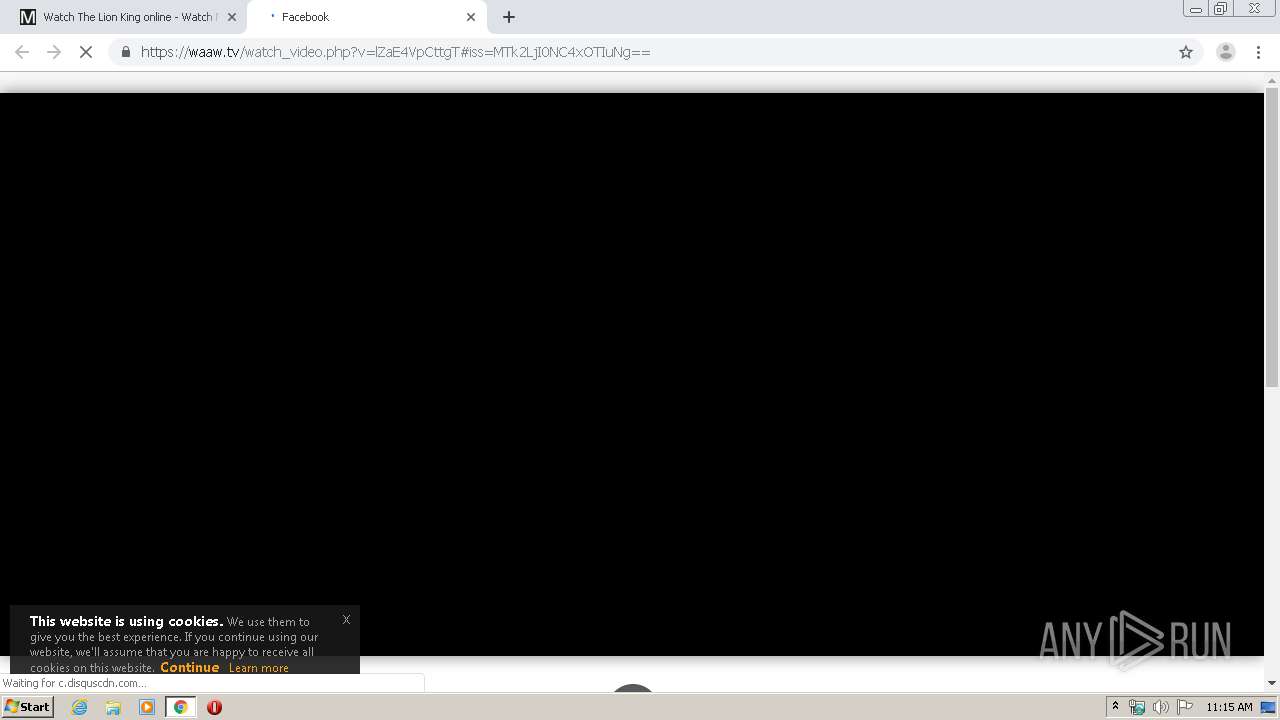Dismiss the cookie notice with X

coord(346,620)
